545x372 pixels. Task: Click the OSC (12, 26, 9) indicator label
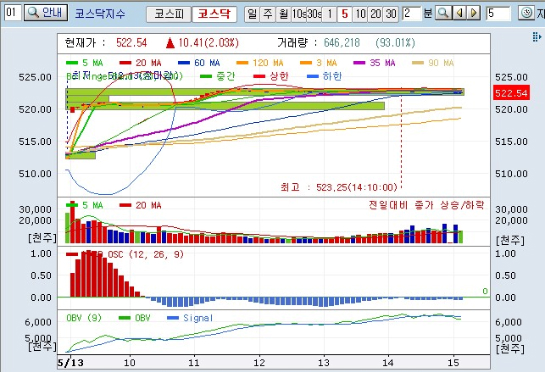point(145,254)
